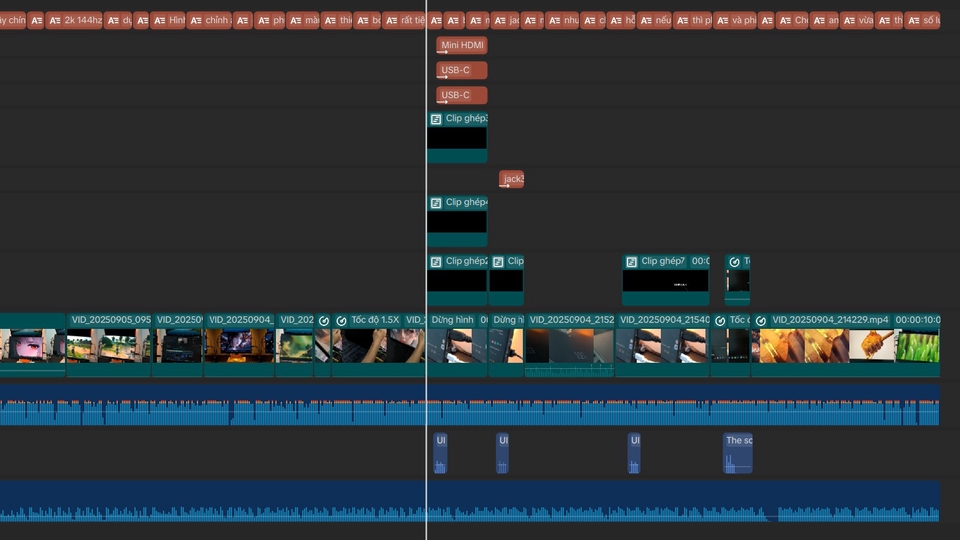Click the text icon on the "Hình" caption clip
Image resolution: width=960 pixels, height=540 pixels.
[159, 20]
